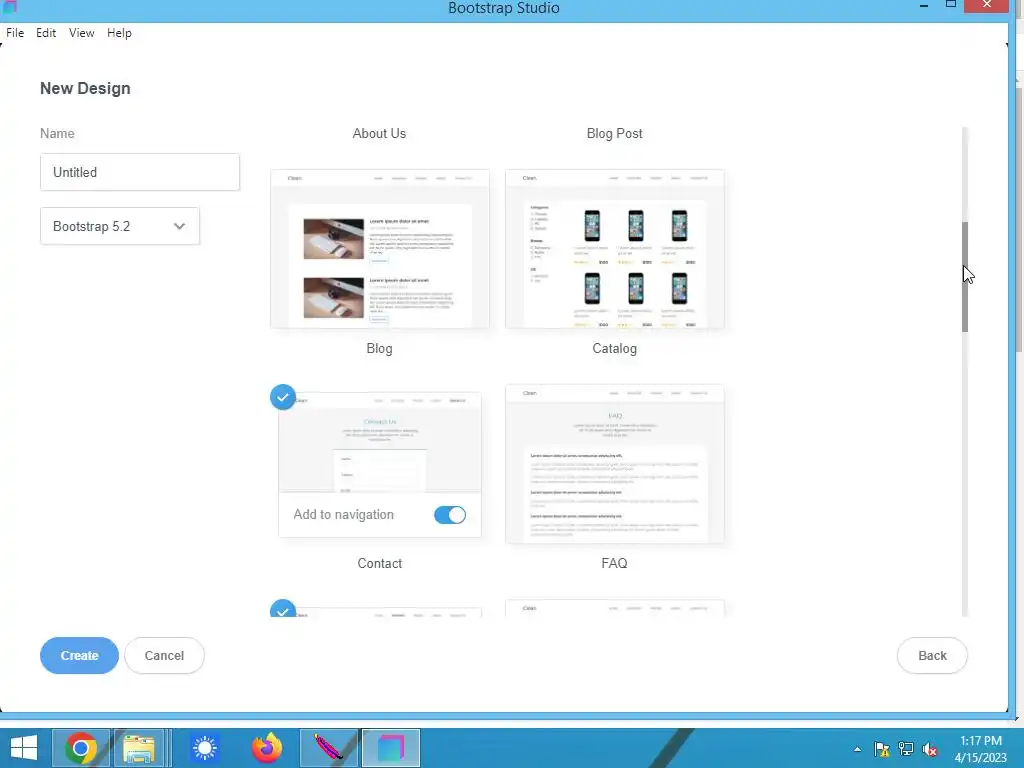Screen dimensions: 1024x768
Task: Open the sun icon app in taskbar
Action: click(x=205, y=748)
